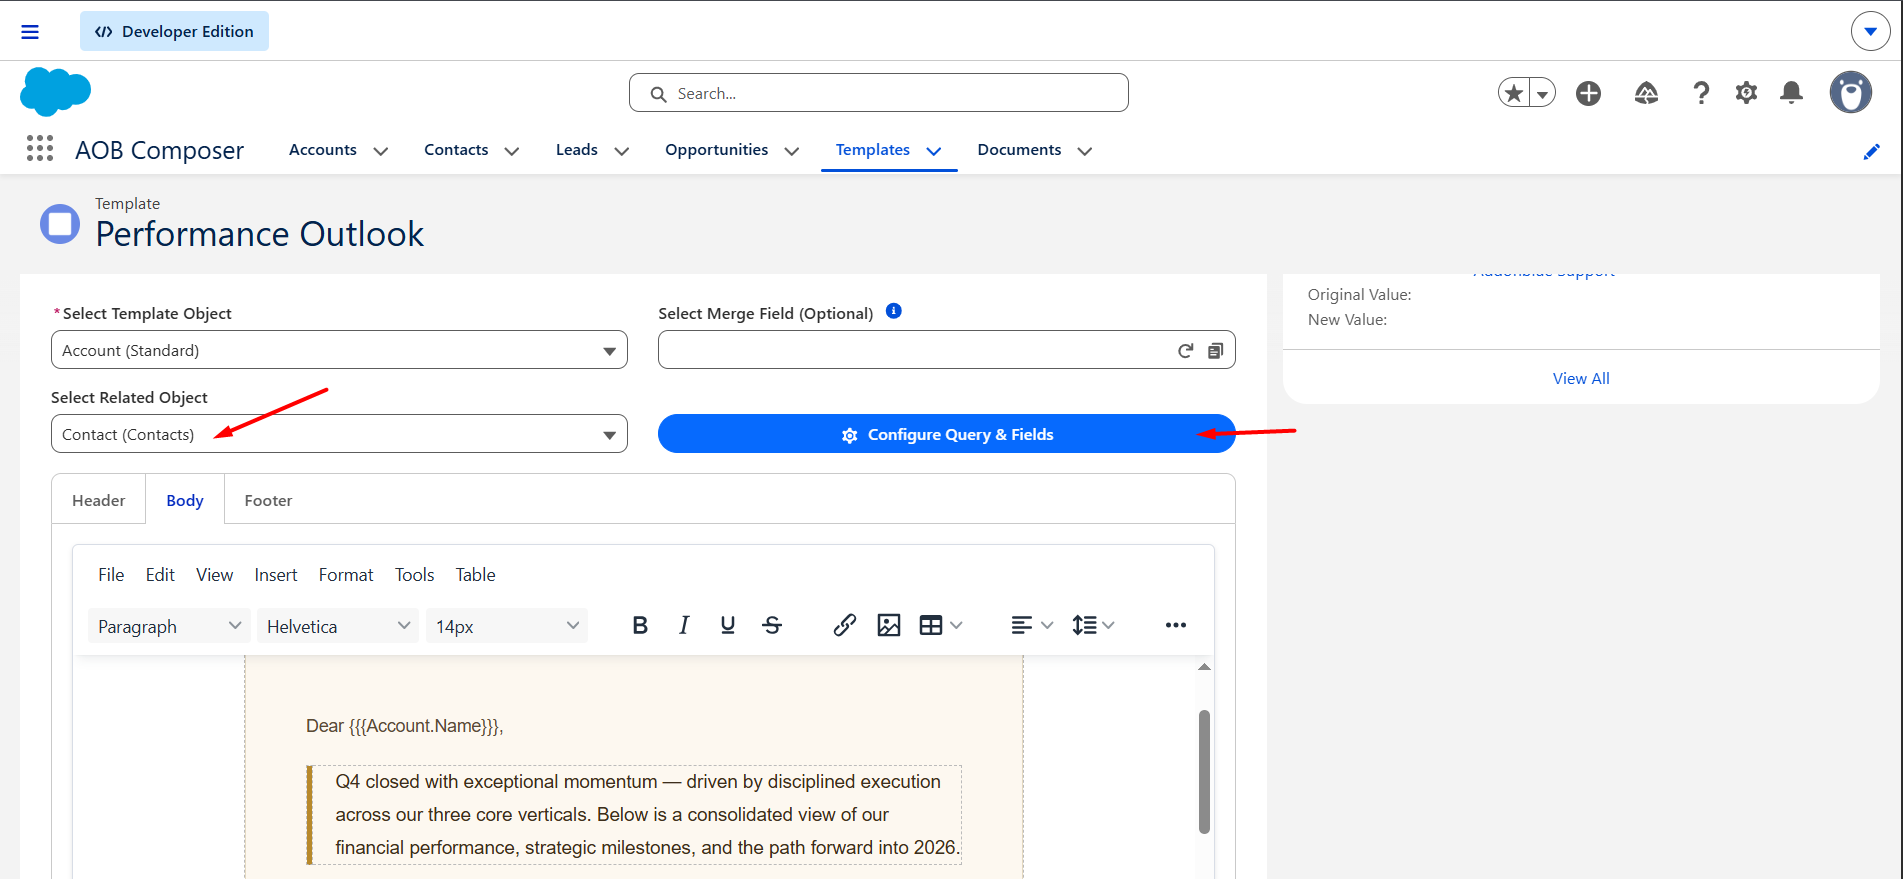
Task: Open the editor Insert menu
Action: click(276, 575)
